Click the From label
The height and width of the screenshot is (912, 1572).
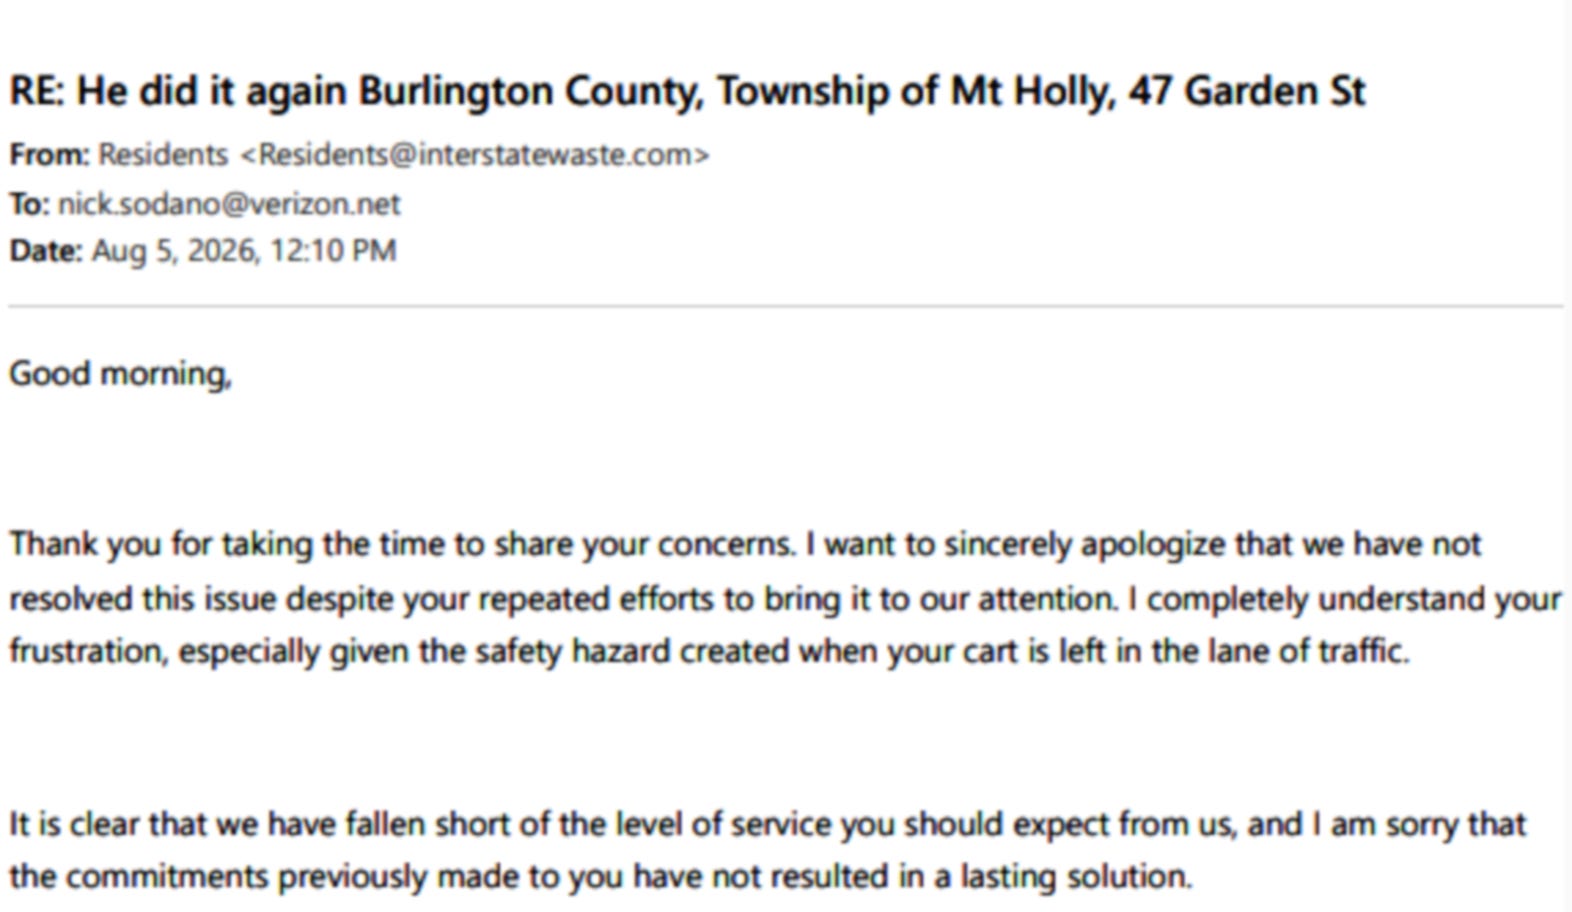click(x=49, y=155)
